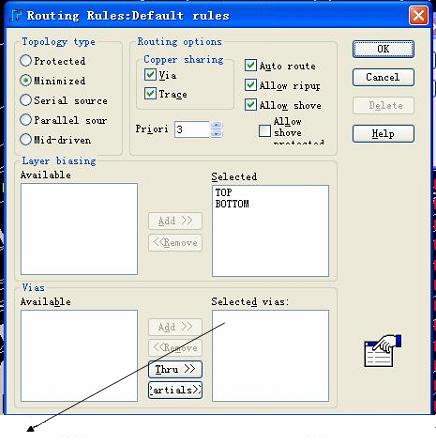The height and width of the screenshot is (442, 436).
Task: Click the help pointing-hand icon
Action: click(x=383, y=351)
